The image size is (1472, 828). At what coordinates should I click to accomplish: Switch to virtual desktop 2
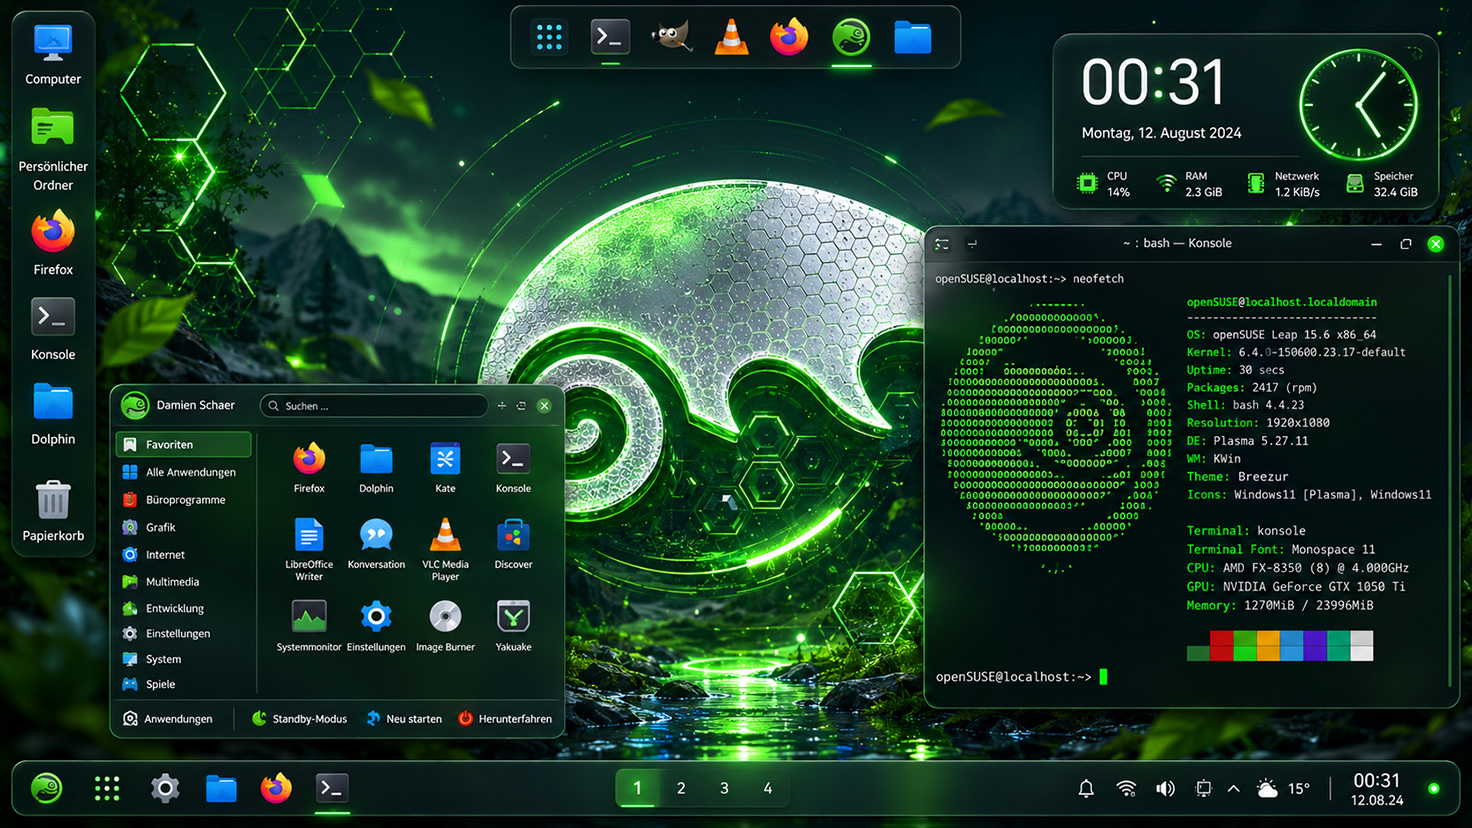(x=681, y=788)
